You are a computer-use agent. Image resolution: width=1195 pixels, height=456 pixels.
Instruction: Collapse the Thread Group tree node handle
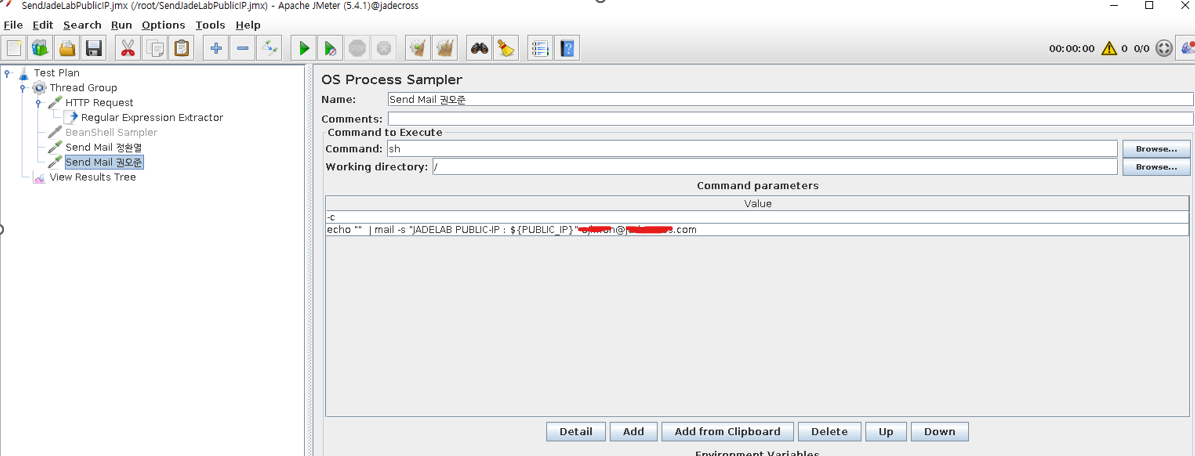(x=23, y=88)
